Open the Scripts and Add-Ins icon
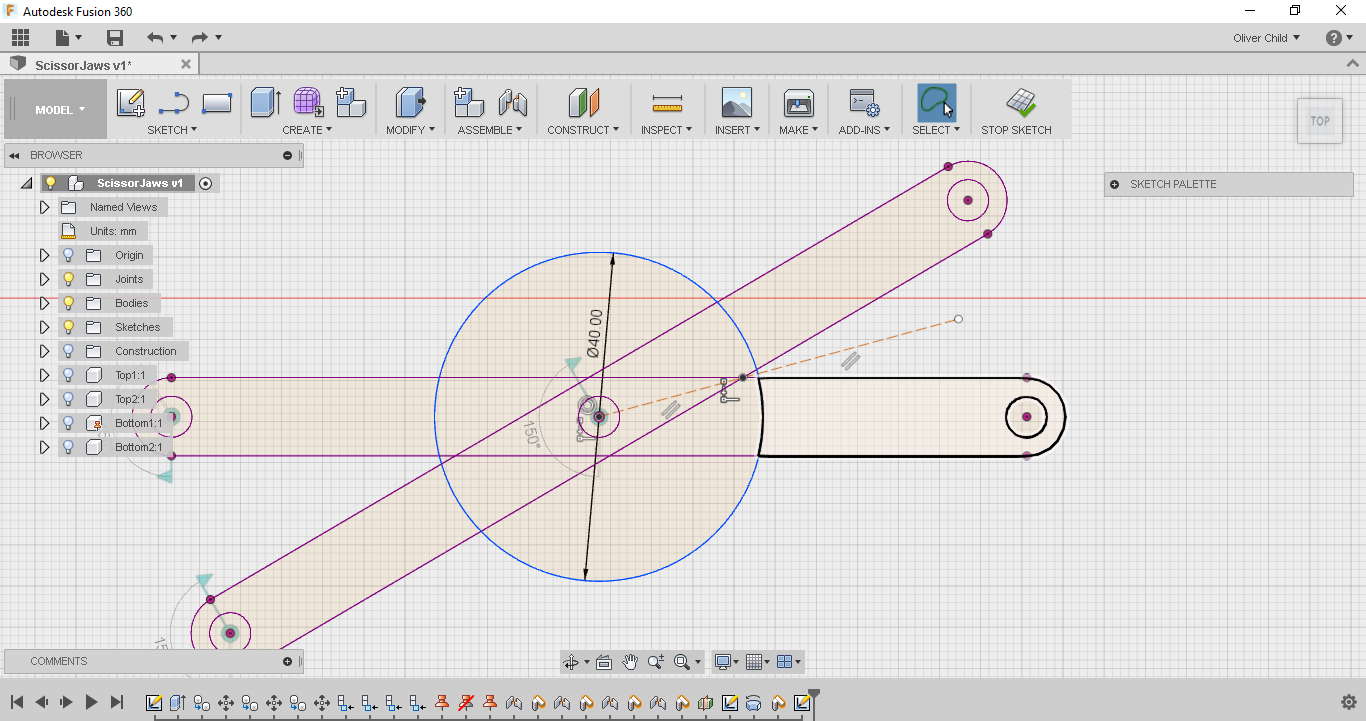The height and width of the screenshot is (721, 1366). [x=864, y=103]
